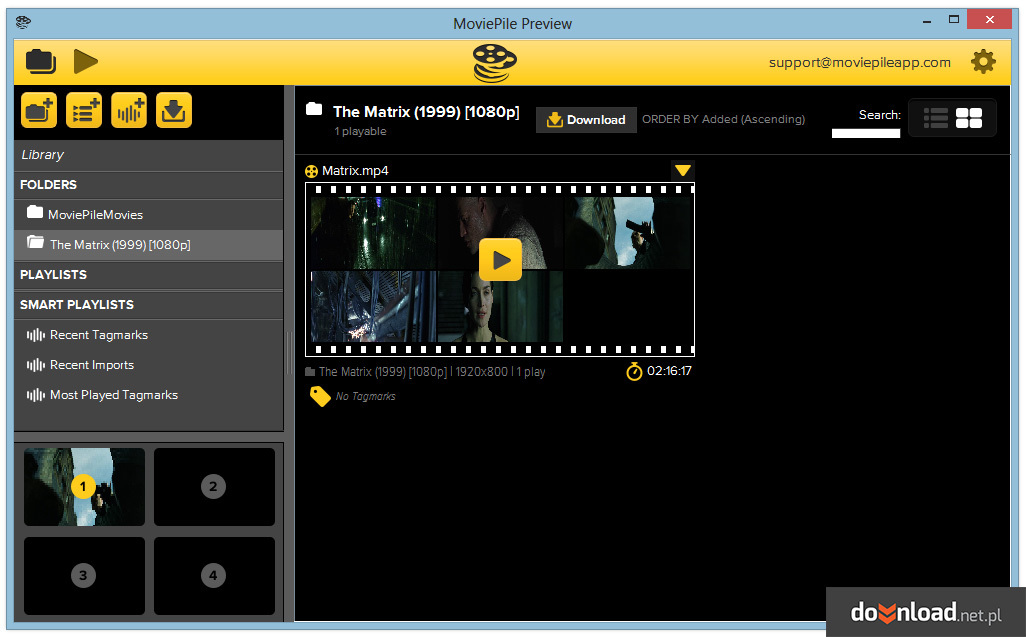This screenshot has height=637, width=1026.
Task: Click the Library tab heading
Action: pyautogui.click(x=149, y=156)
